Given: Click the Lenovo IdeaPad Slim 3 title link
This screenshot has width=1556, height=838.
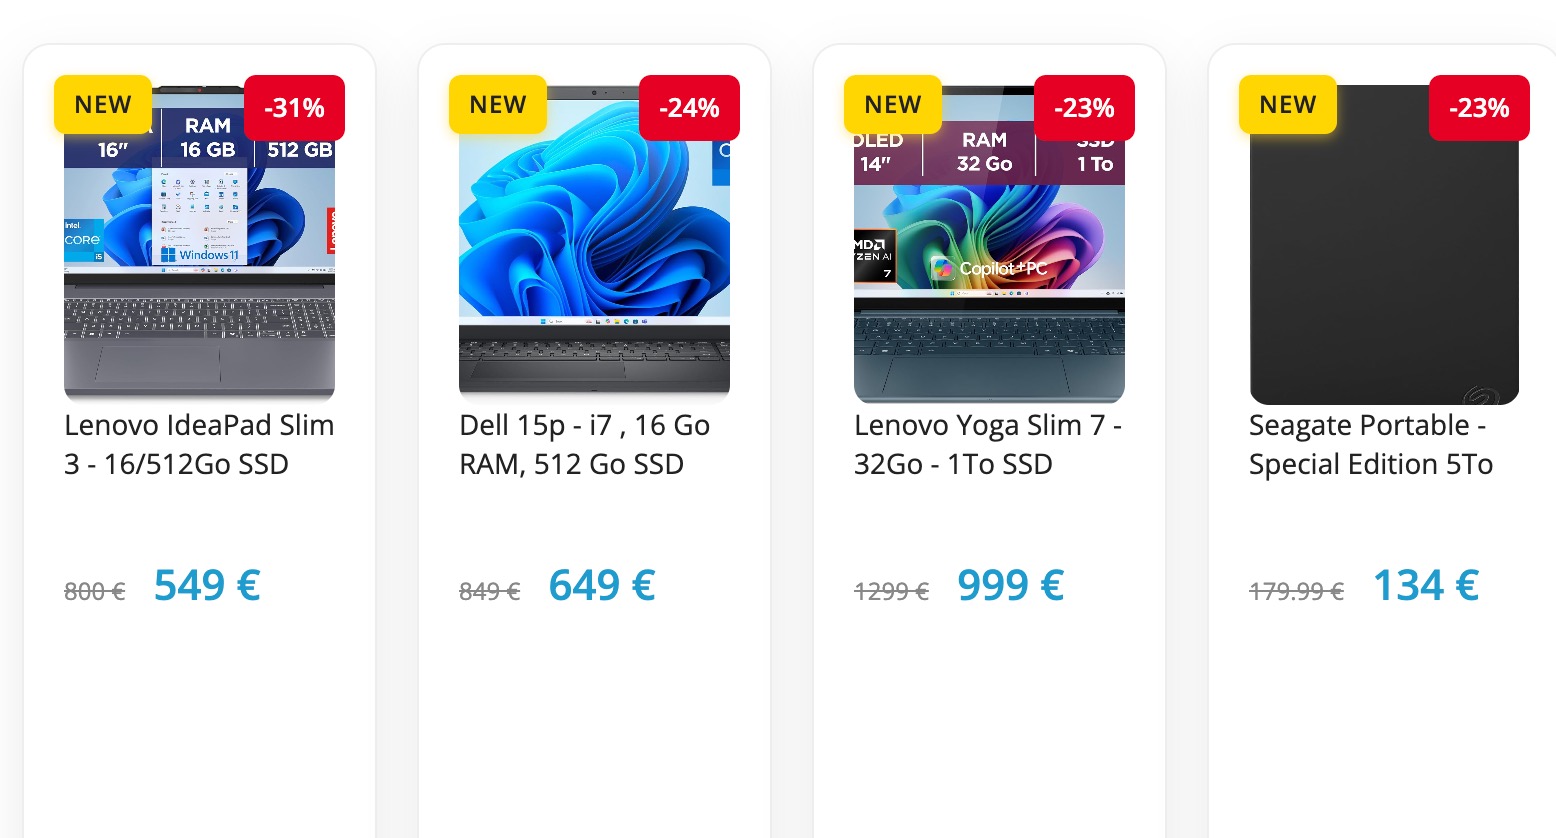Looking at the screenshot, I should coord(199,444).
